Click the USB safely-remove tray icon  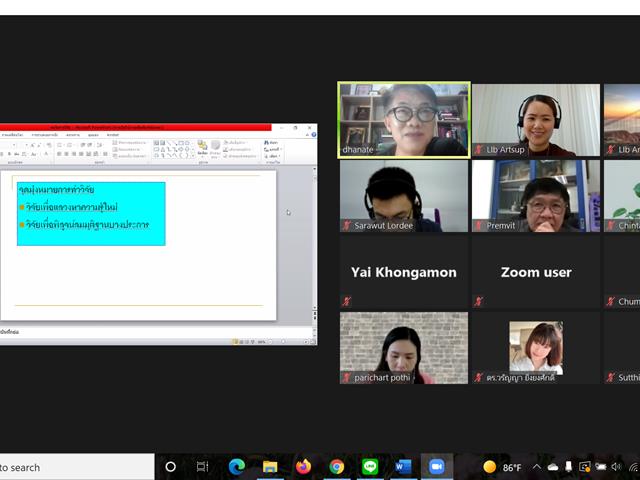tap(569, 467)
